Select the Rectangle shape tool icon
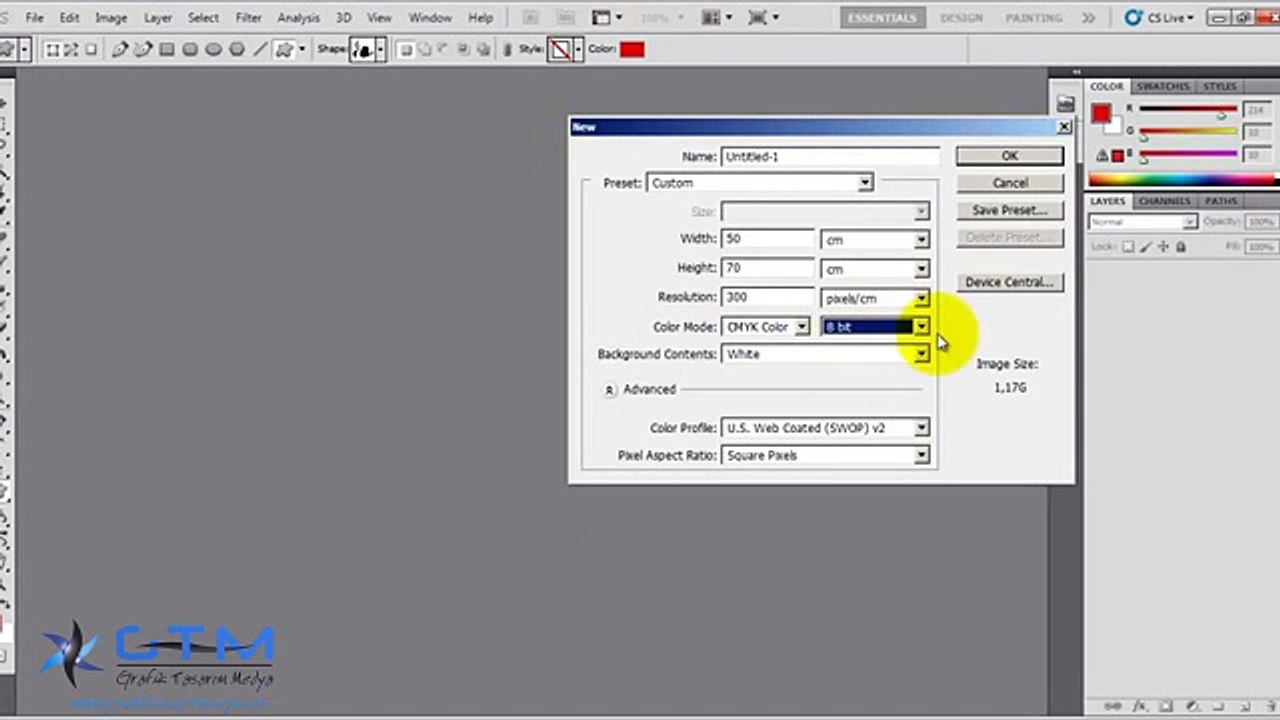The height and width of the screenshot is (720, 1280). pyautogui.click(x=167, y=49)
